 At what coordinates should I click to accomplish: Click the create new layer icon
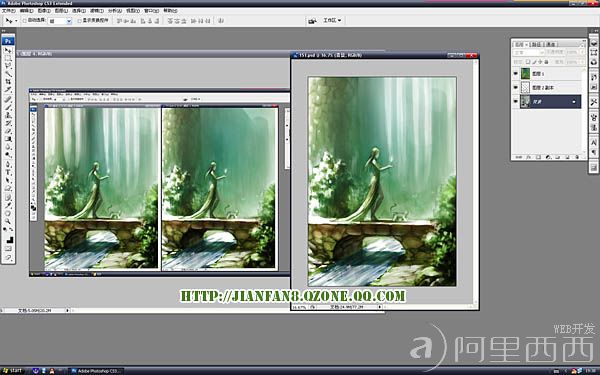point(567,157)
